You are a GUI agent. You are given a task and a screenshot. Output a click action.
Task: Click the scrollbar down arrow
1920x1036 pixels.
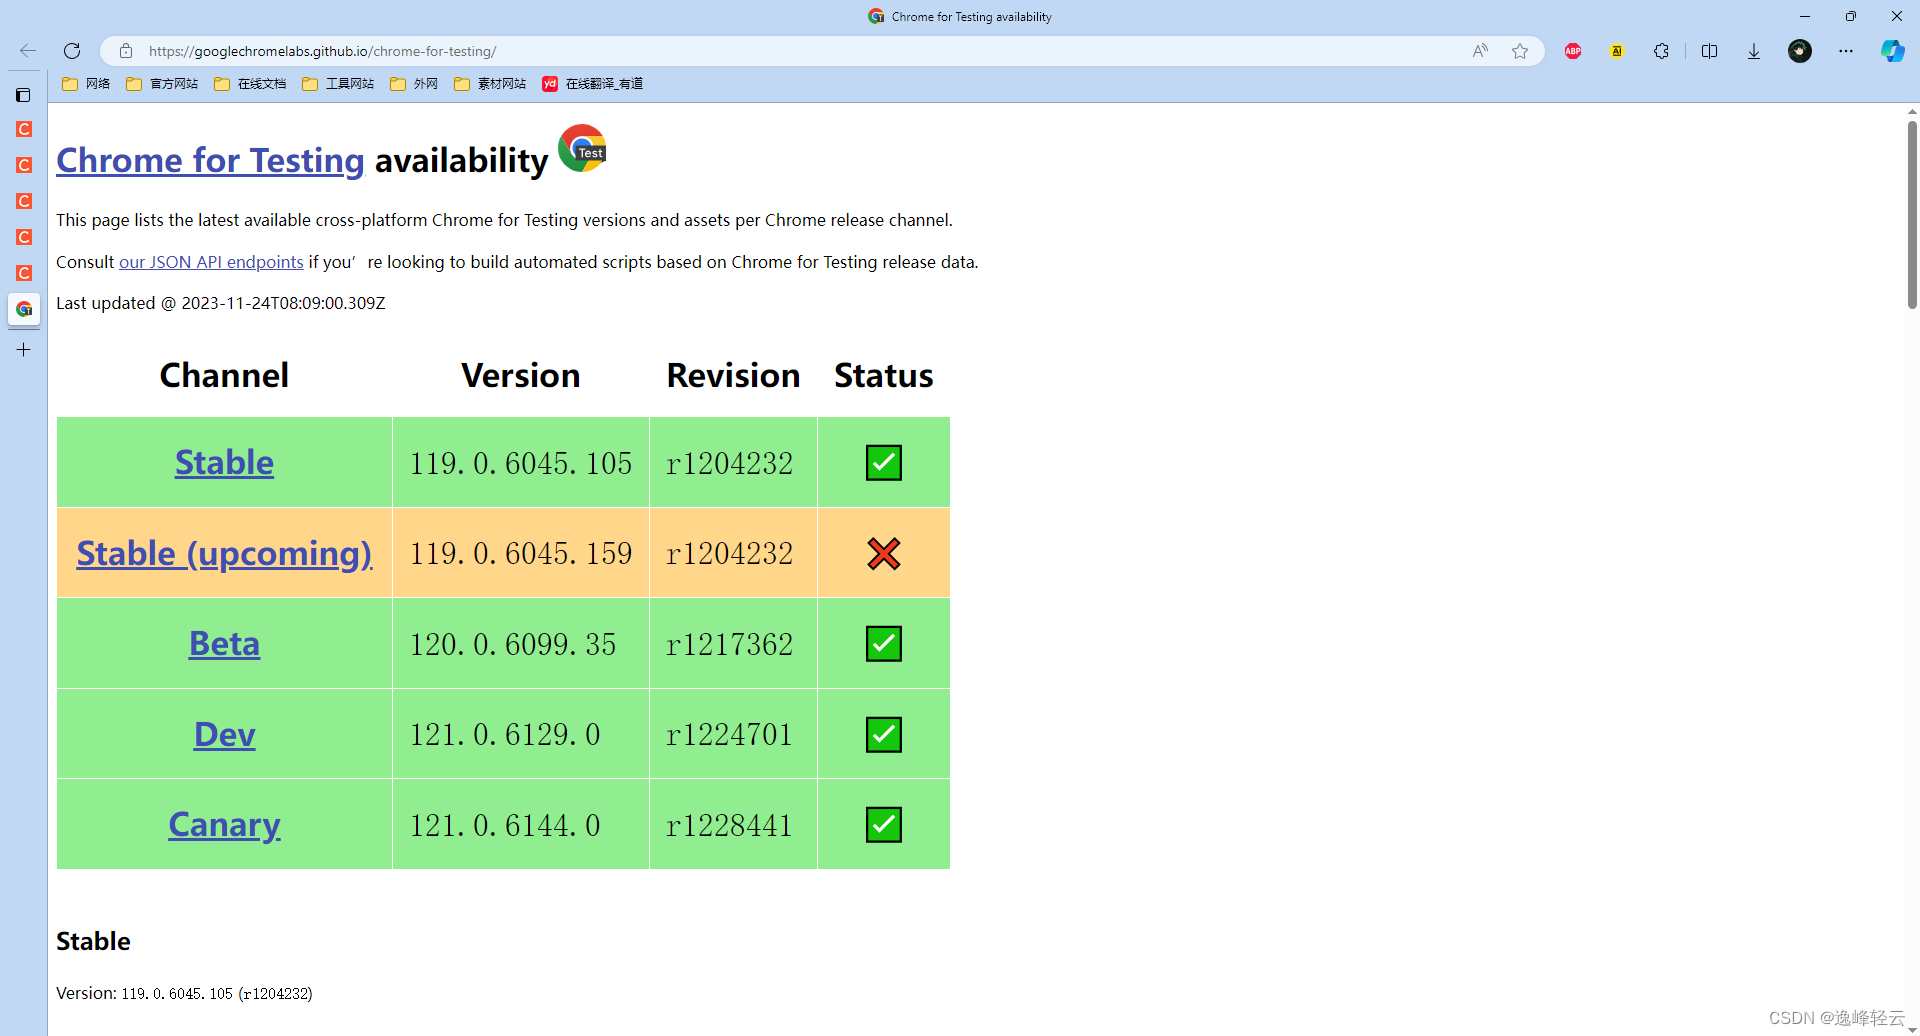pos(1912,1029)
